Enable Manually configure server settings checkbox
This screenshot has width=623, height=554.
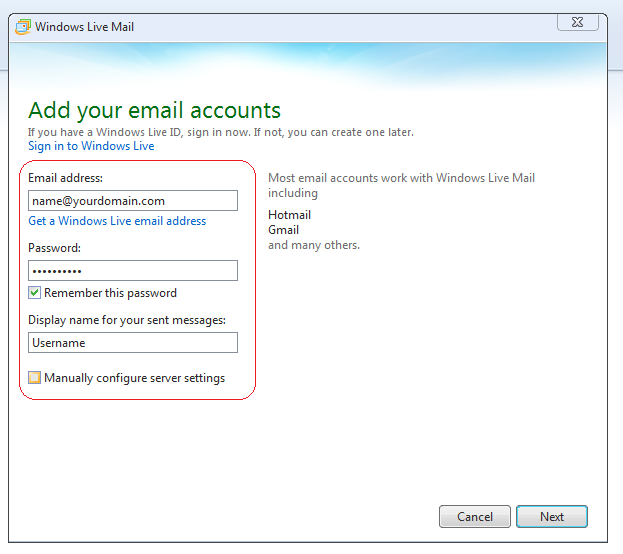pos(35,377)
